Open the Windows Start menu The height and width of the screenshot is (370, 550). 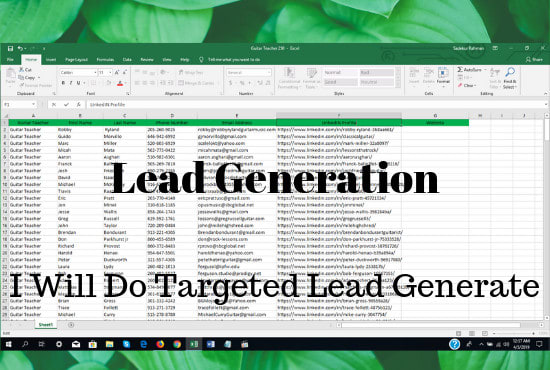8,344
